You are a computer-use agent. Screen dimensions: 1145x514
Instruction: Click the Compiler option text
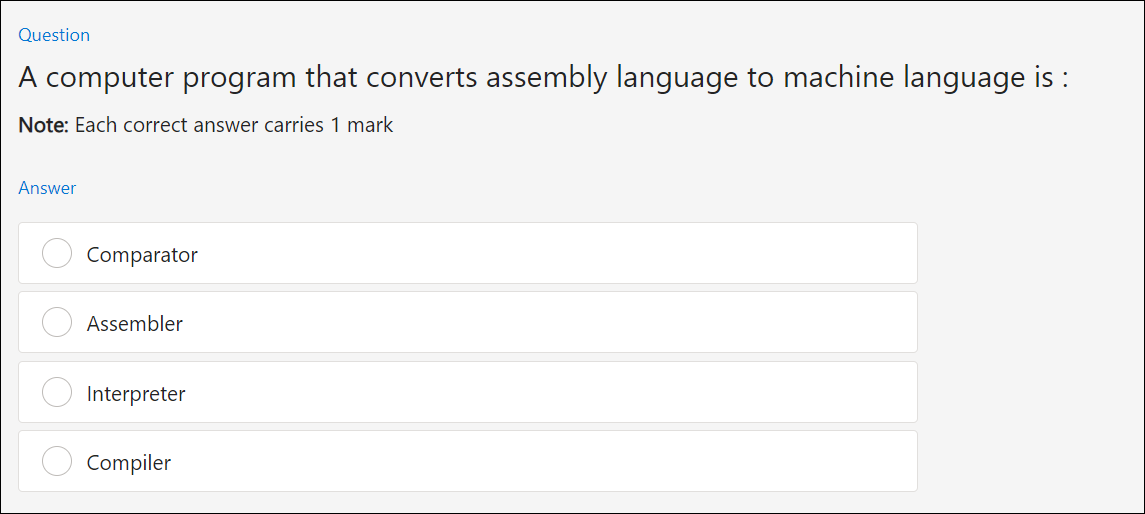(129, 463)
